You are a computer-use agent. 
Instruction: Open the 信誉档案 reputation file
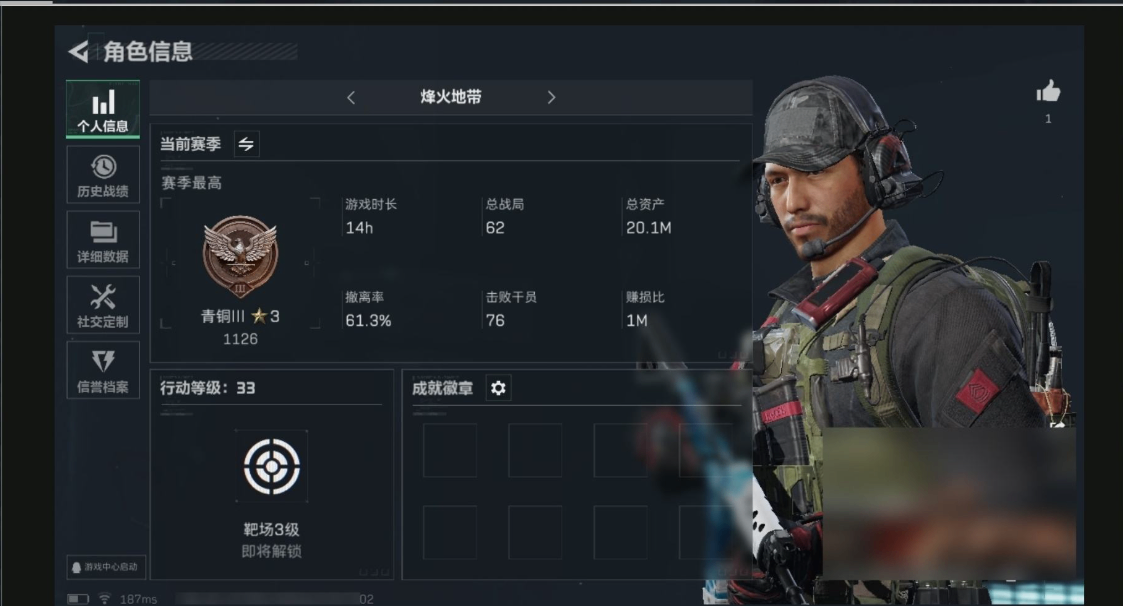click(x=103, y=370)
